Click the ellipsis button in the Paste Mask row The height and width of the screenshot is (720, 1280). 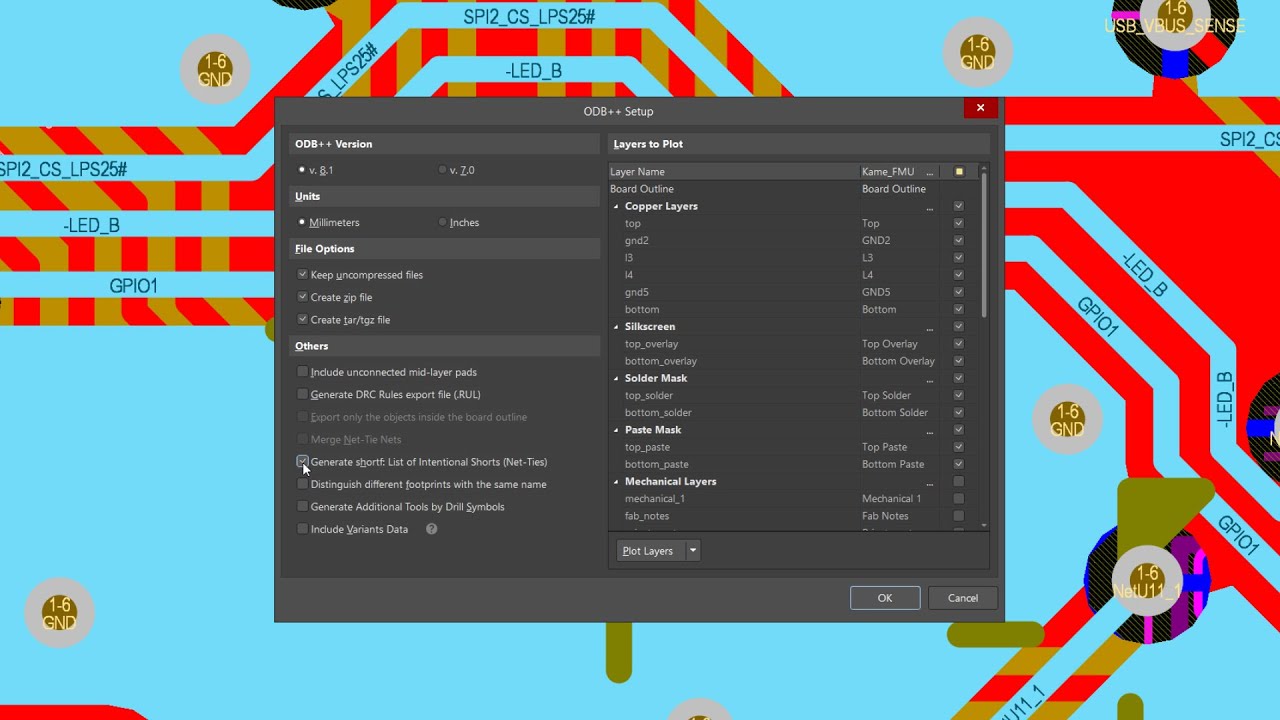930,431
